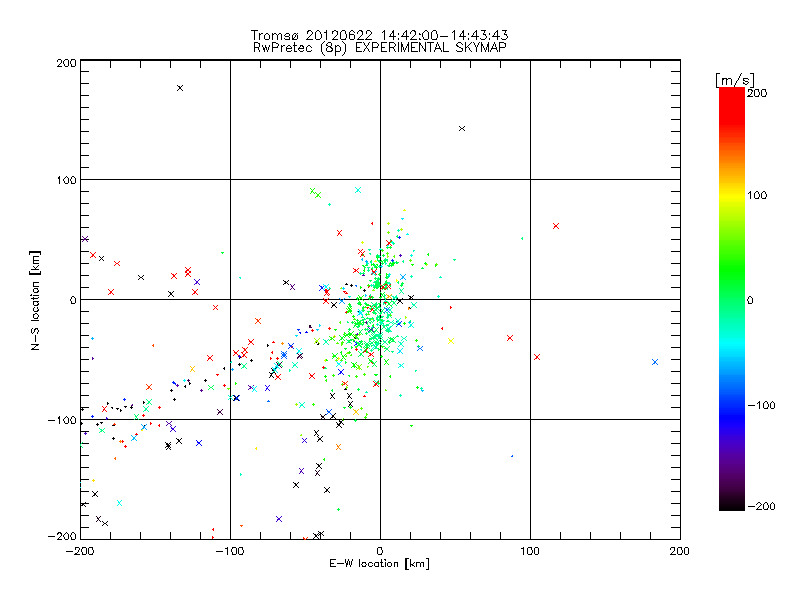Click the colorbar label '-200'

coord(761,506)
